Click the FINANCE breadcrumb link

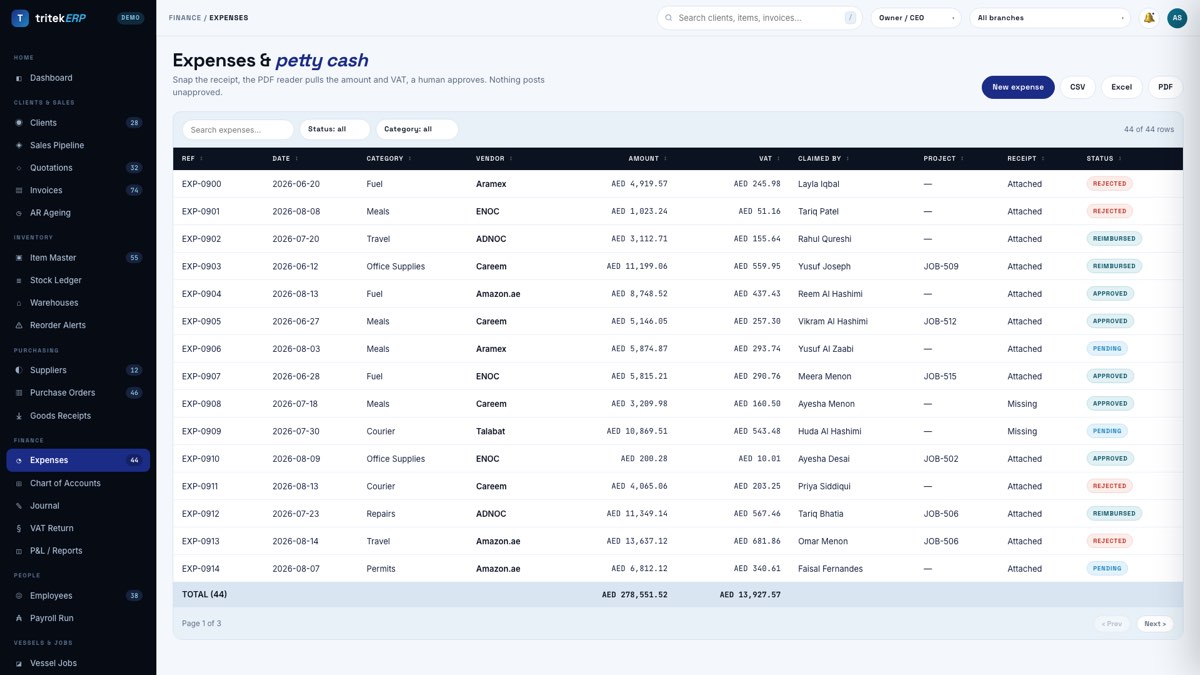[184, 18]
